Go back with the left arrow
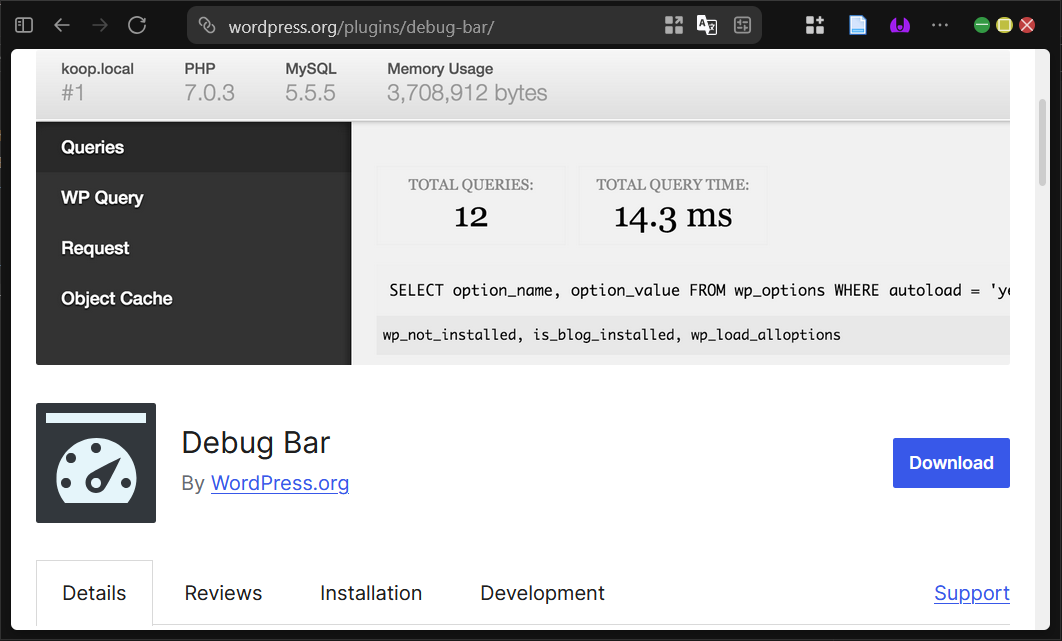 [x=62, y=26]
